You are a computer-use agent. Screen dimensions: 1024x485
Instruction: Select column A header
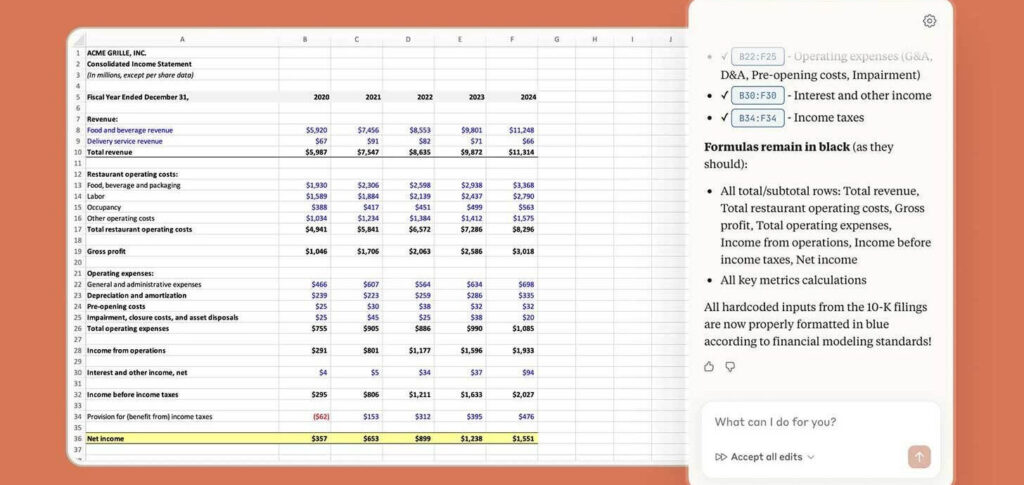(182, 39)
